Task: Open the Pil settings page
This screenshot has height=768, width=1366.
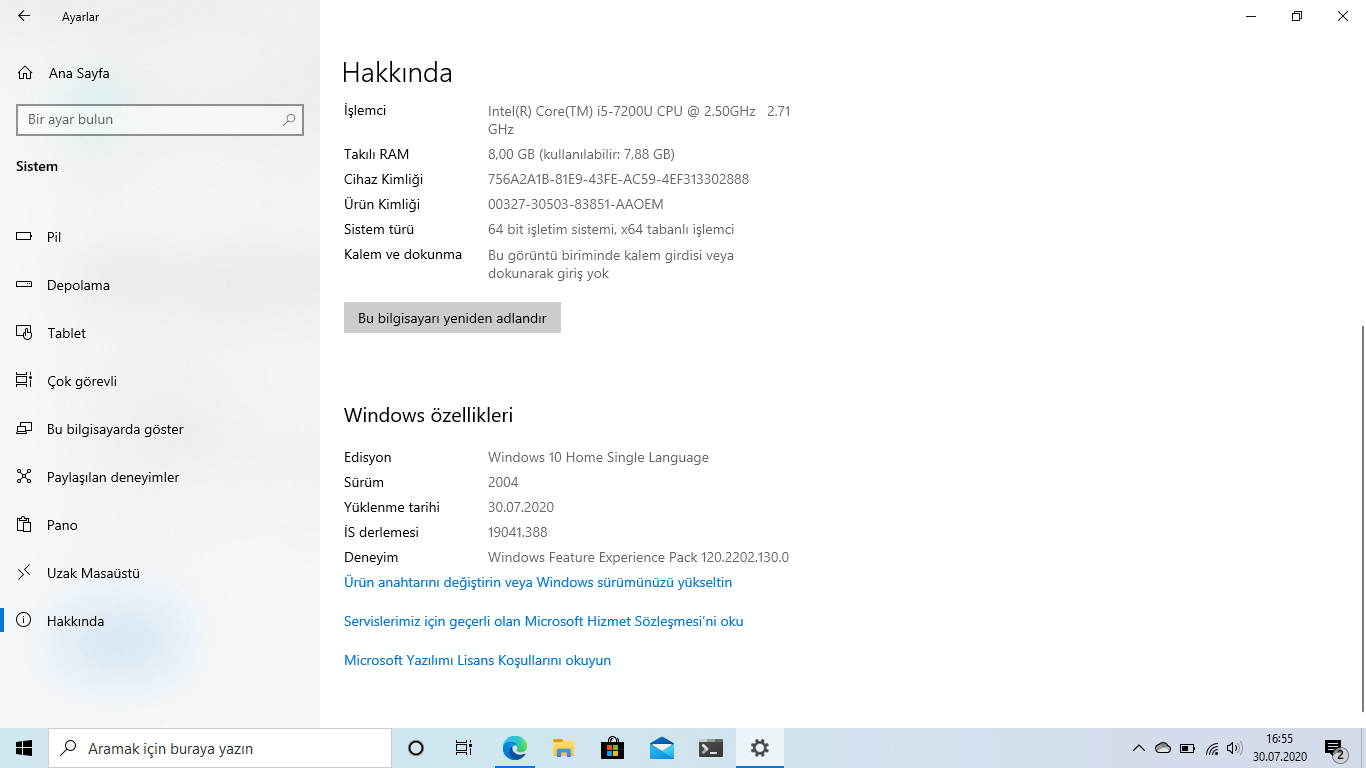Action: point(160,237)
